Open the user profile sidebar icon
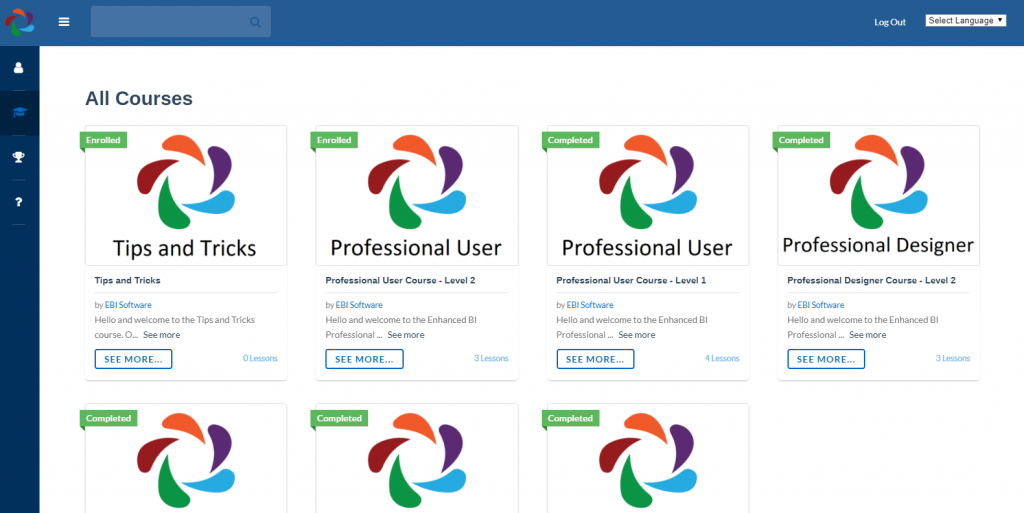The image size is (1024, 513). [x=18, y=67]
